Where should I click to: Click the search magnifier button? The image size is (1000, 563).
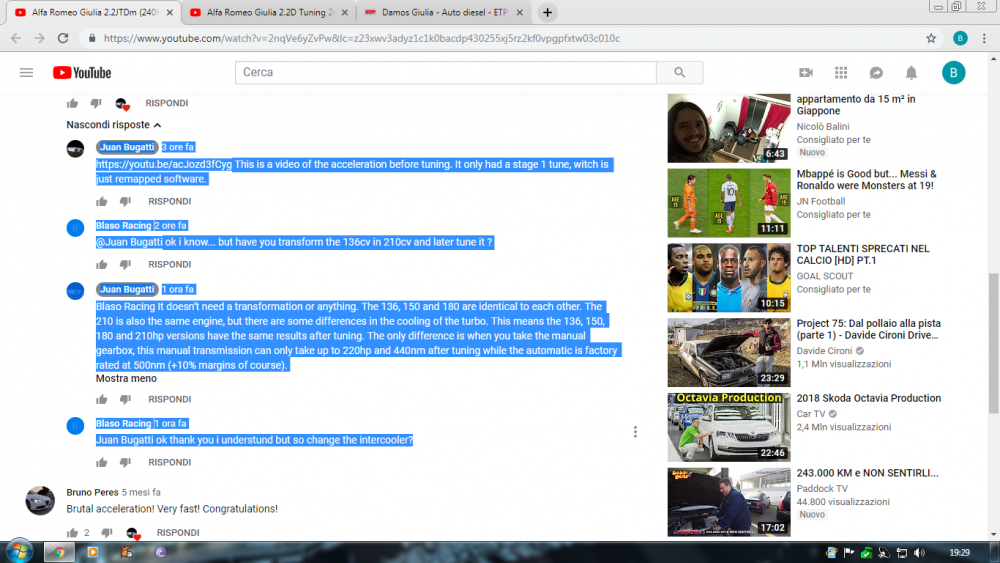680,73
